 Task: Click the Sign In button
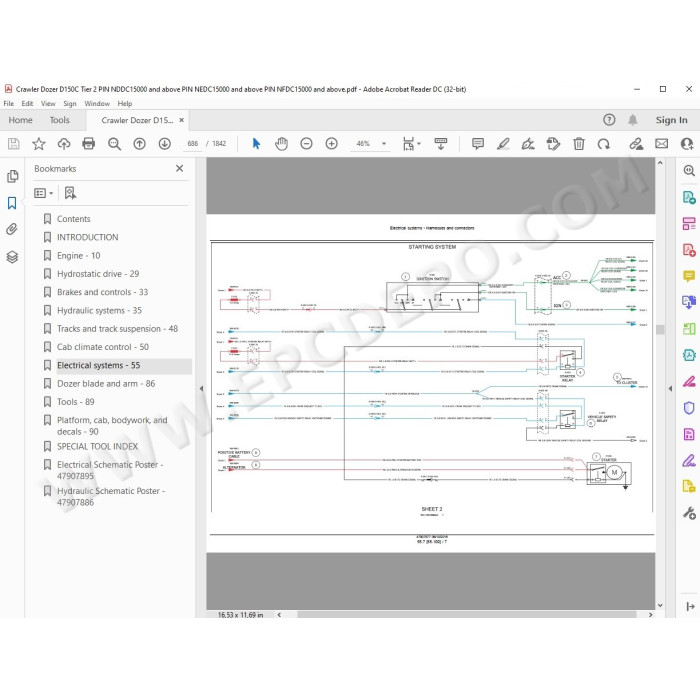(x=671, y=120)
